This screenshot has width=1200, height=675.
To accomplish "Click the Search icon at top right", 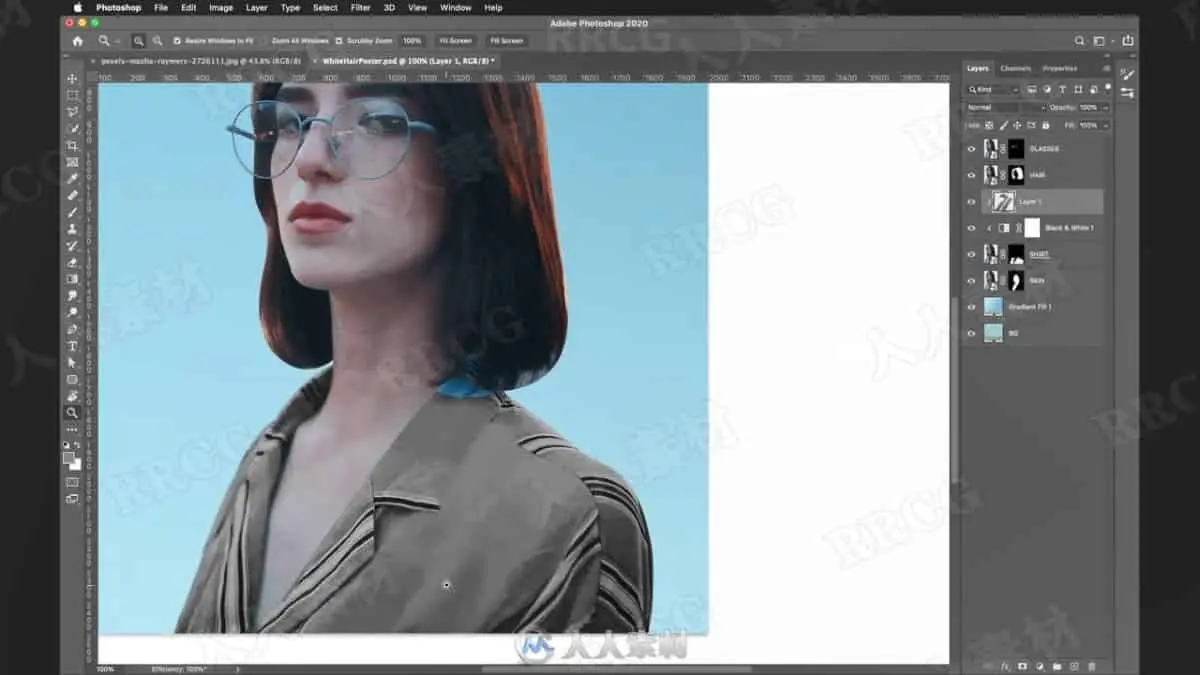I will tap(1079, 41).
